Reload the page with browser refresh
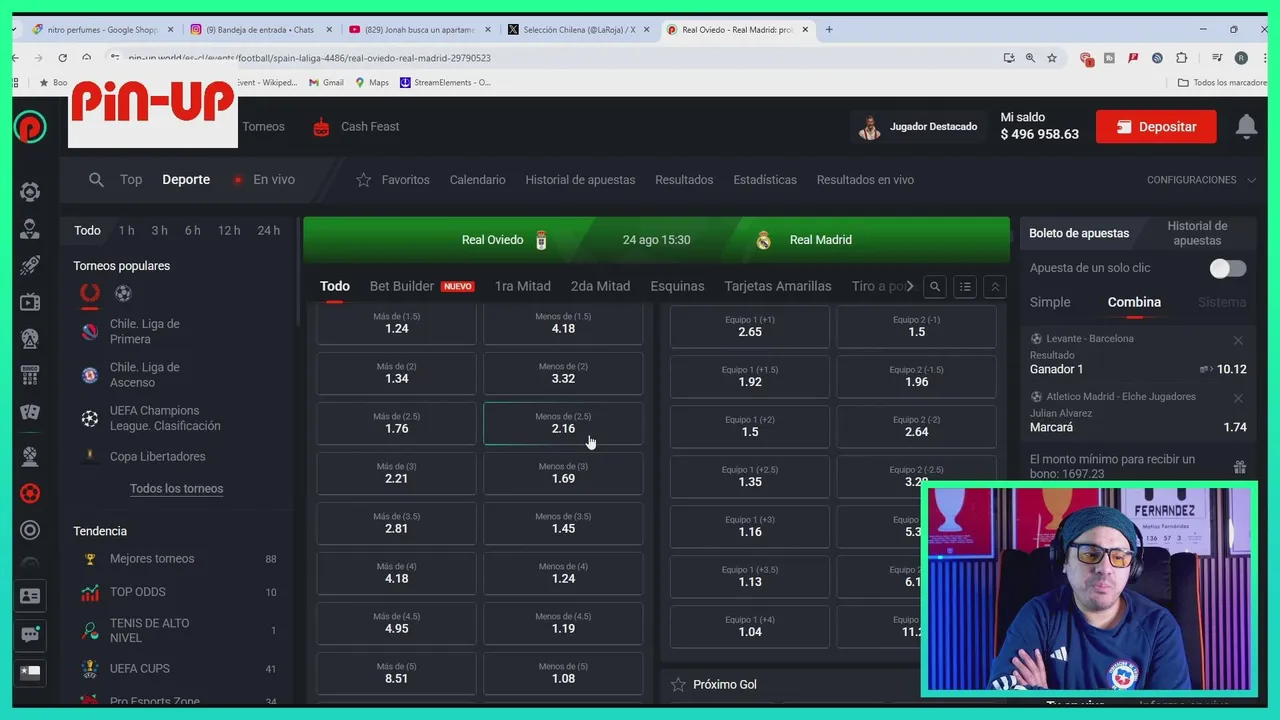This screenshot has height=720, width=1280. [62, 58]
